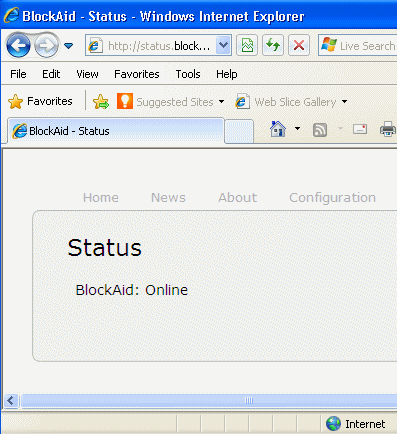This screenshot has height=434, width=397.
Task: Open the Edit menu
Action: tap(51, 74)
